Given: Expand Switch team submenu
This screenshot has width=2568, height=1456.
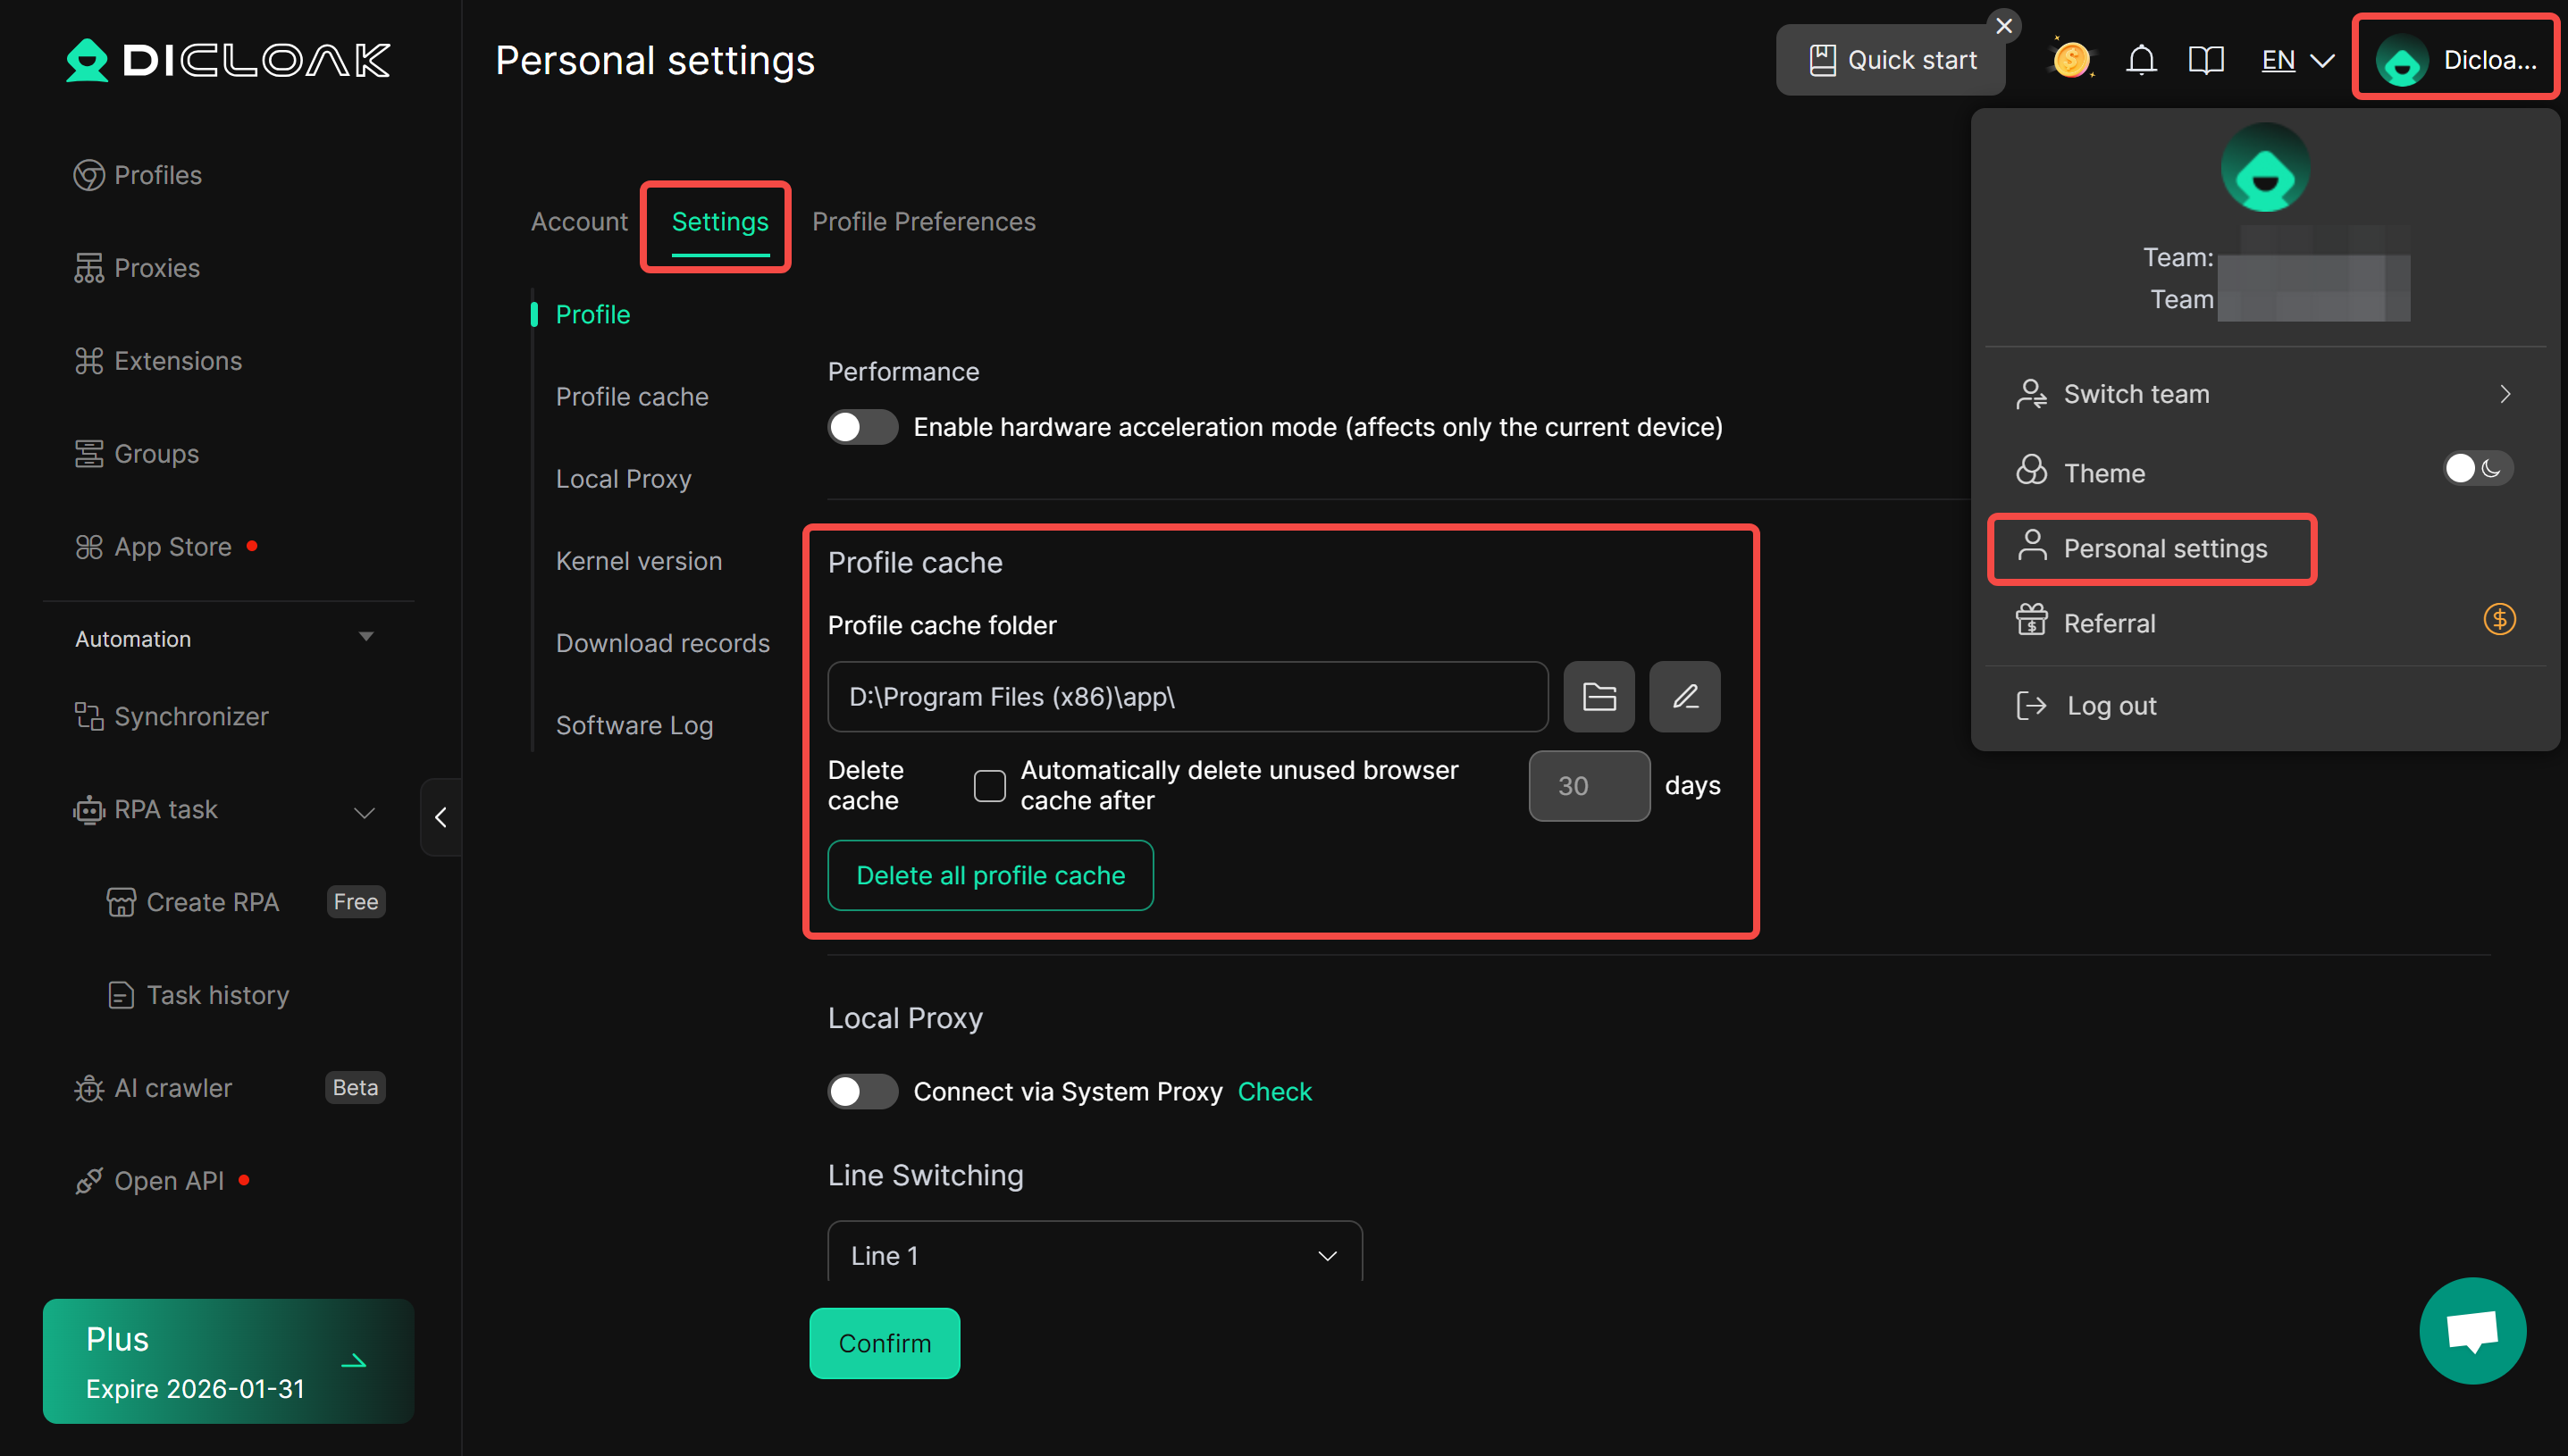Looking at the screenshot, I should pyautogui.click(x=2264, y=394).
